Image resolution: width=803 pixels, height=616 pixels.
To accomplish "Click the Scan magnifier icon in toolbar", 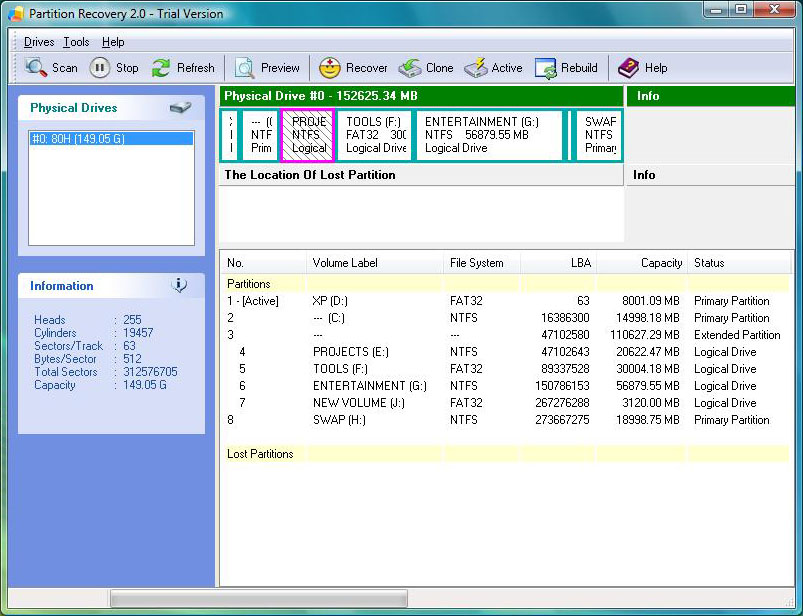I will click(x=37, y=68).
